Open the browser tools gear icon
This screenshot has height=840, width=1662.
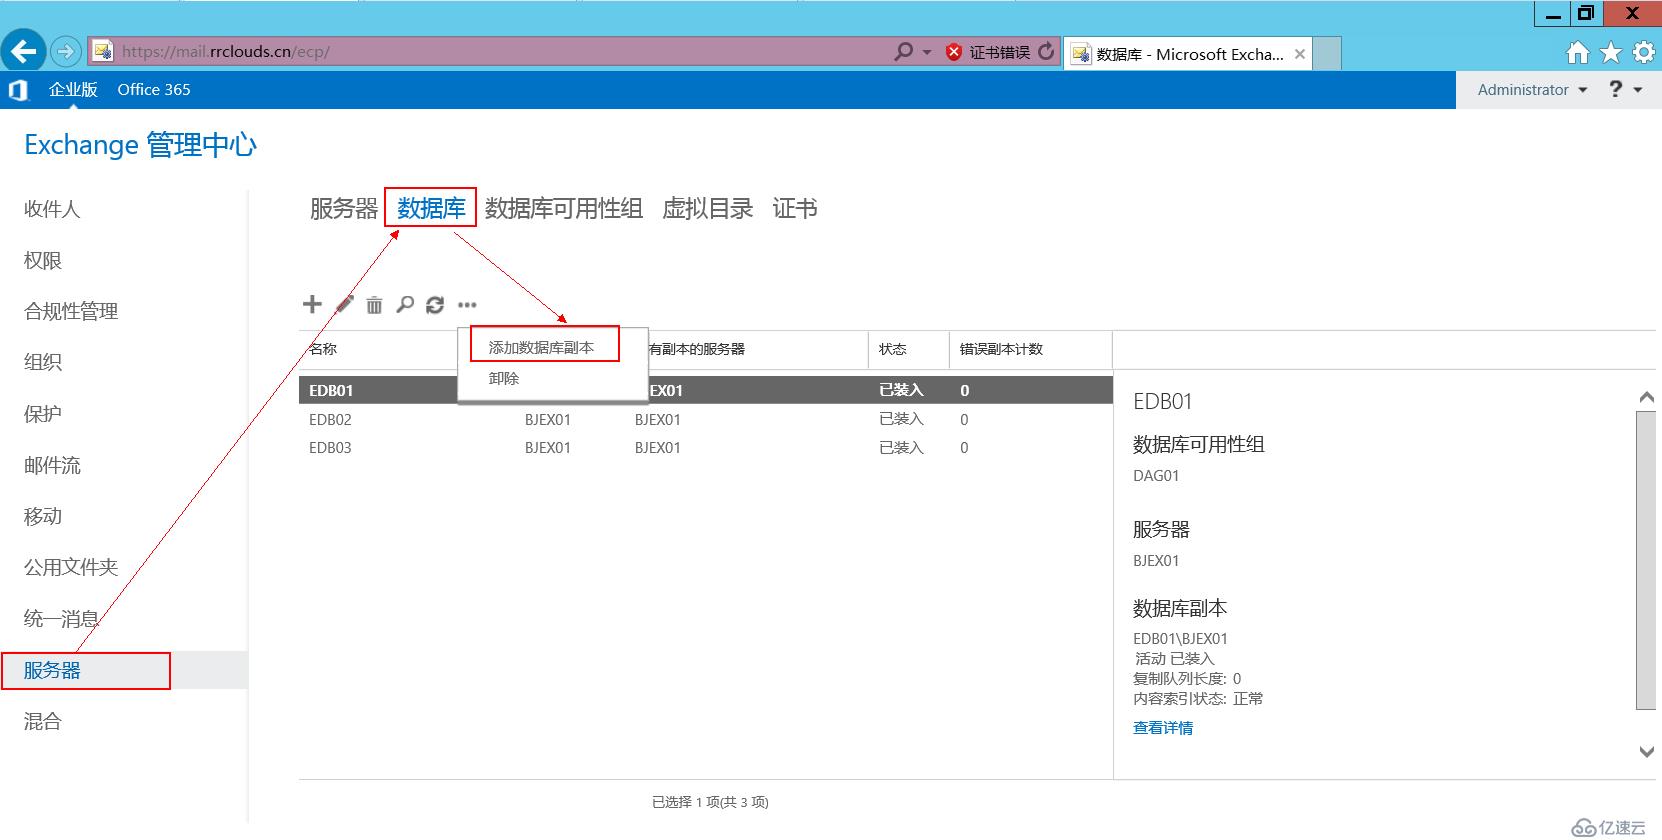[x=1643, y=53]
